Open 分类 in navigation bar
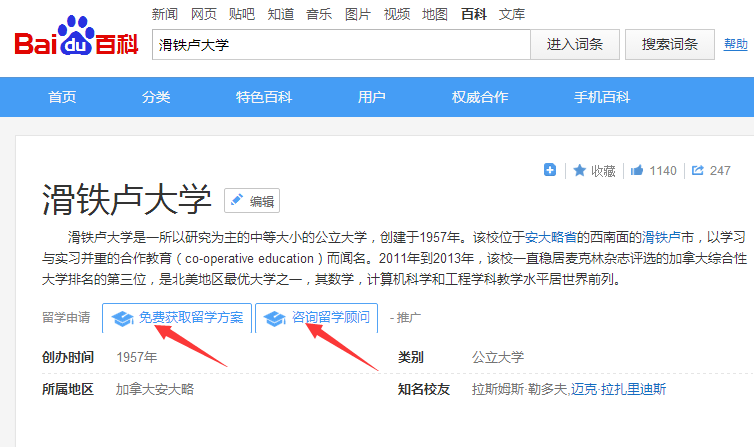 pos(156,97)
